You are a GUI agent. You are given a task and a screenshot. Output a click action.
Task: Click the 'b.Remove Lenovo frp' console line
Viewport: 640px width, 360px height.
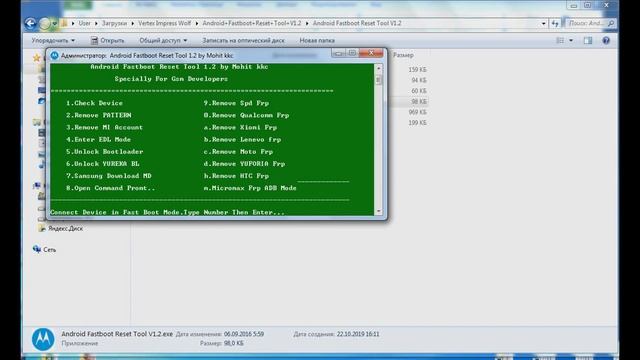[242, 140]
